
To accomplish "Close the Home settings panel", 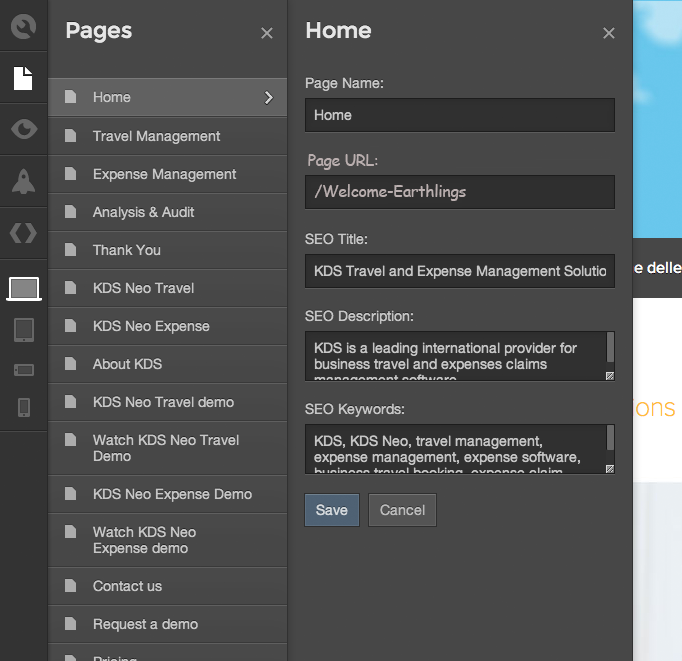I will [x=608, y=33].
